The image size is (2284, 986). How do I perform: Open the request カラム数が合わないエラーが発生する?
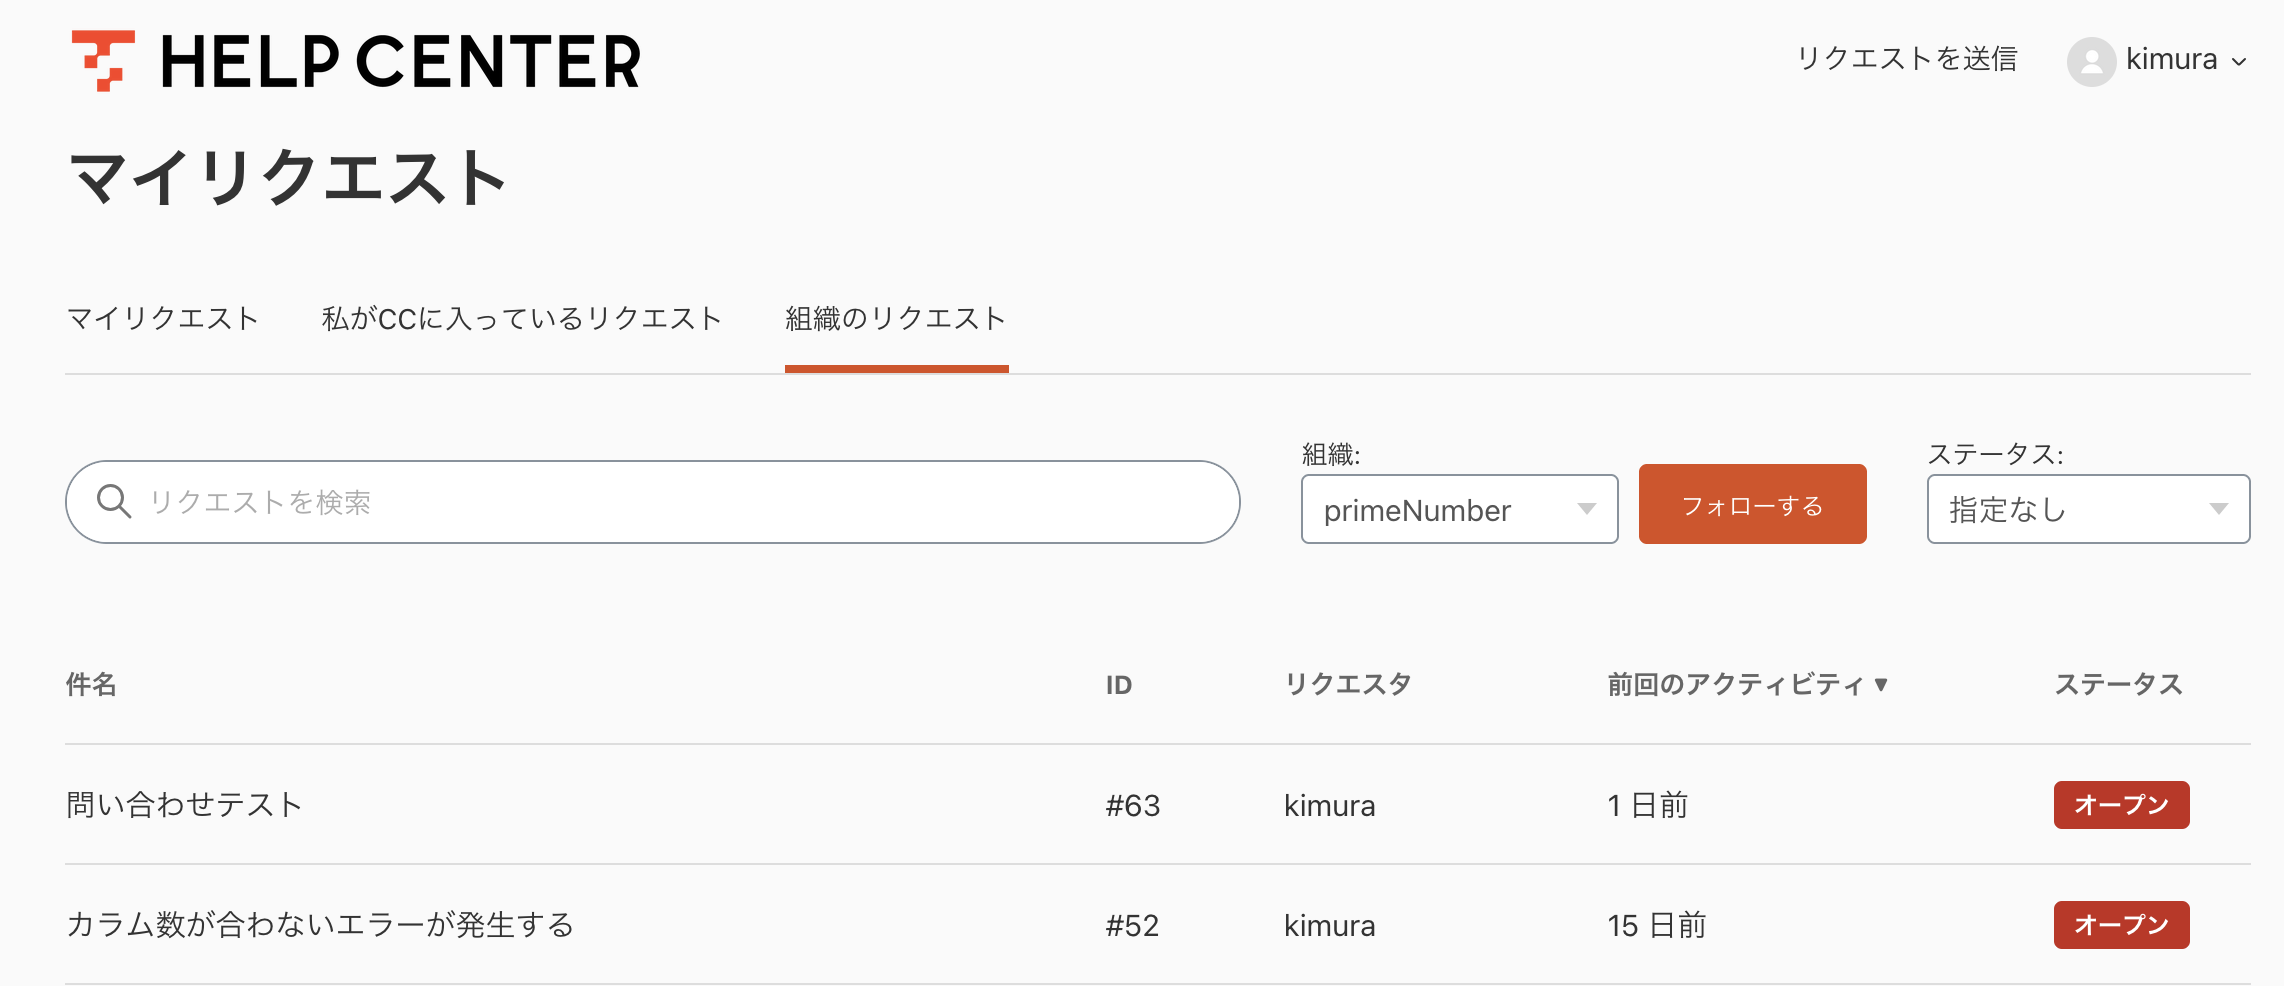tap(321, 925)
